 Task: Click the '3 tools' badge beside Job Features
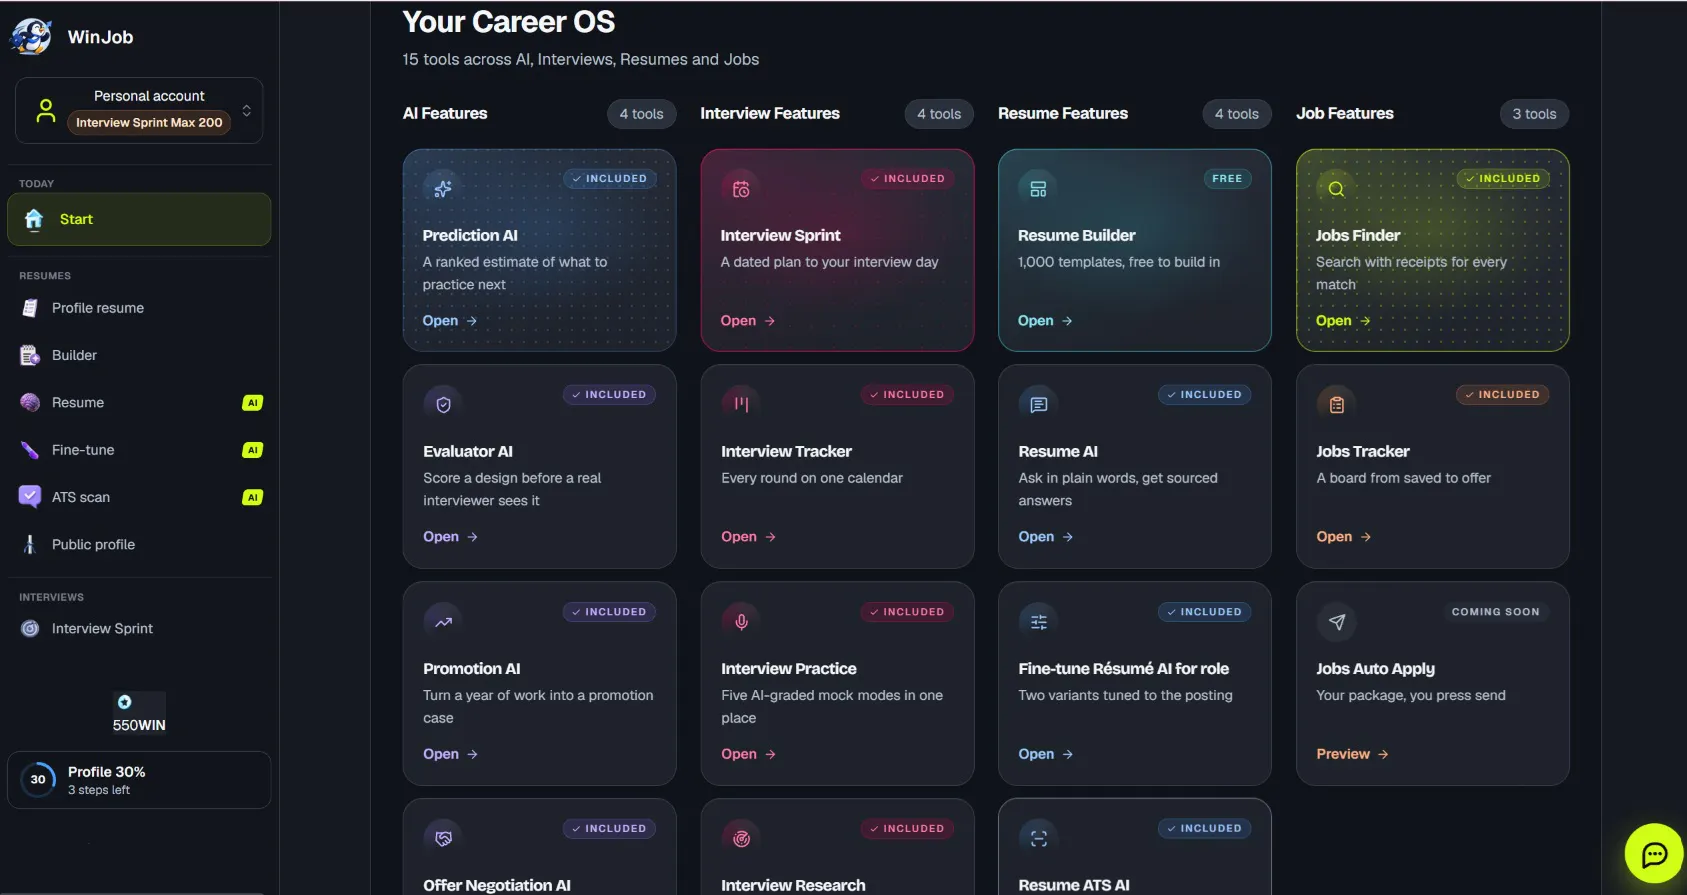pos(1534,114)
